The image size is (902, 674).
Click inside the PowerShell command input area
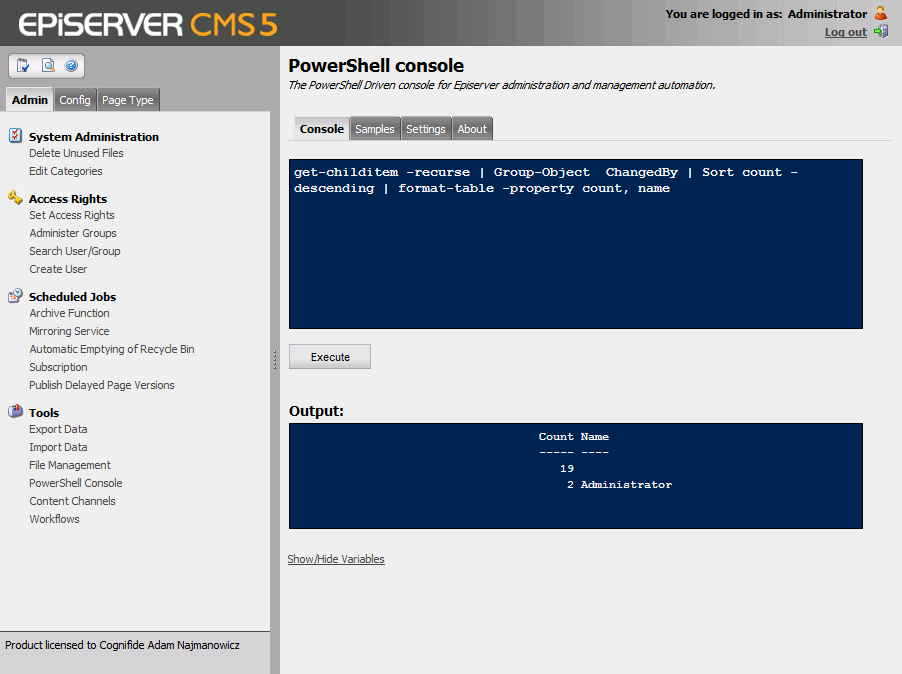coord(575,260)
